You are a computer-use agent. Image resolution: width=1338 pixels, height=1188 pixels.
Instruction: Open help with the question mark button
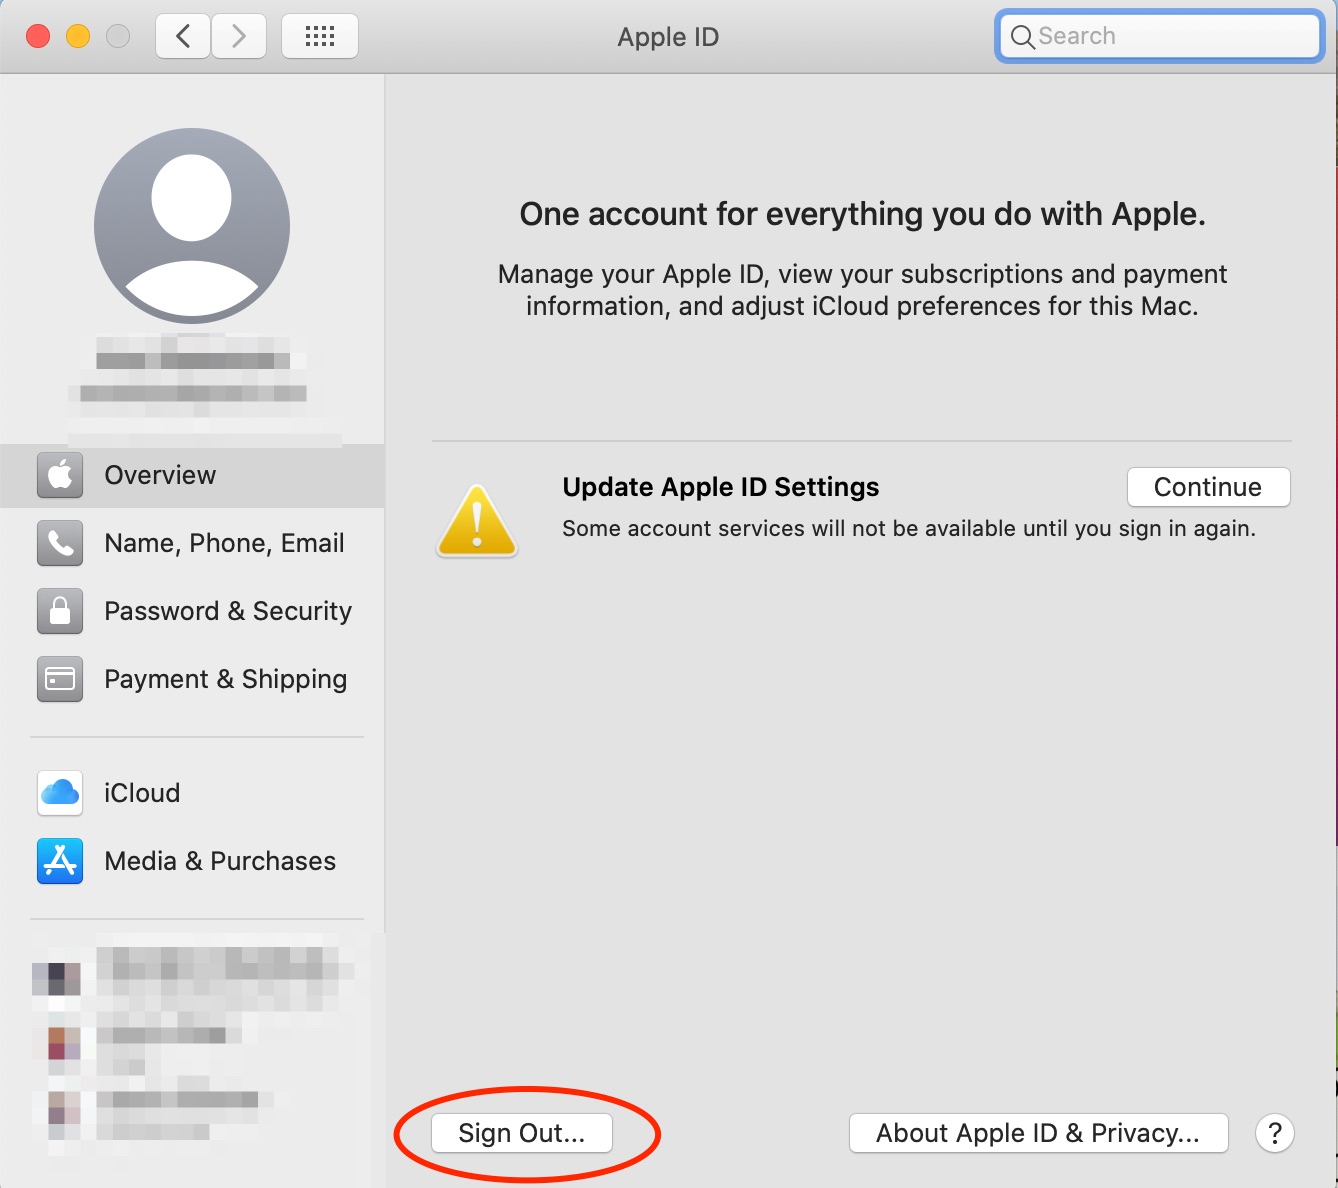point(1275,1133)
